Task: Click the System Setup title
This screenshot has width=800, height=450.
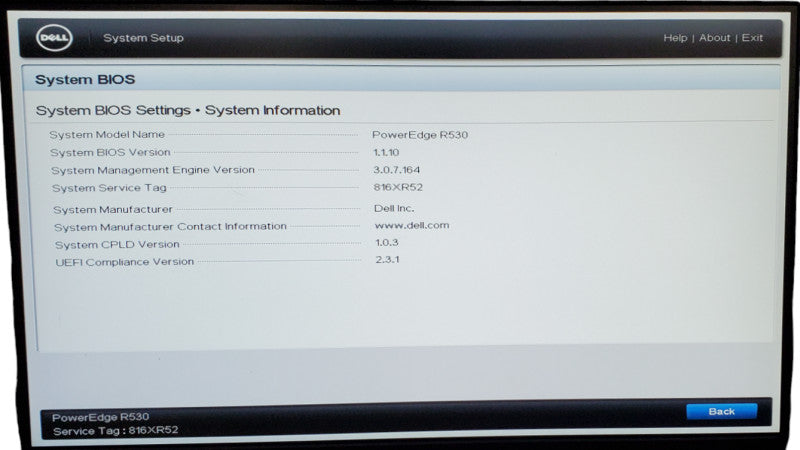Action: click(x=143, y=38)
